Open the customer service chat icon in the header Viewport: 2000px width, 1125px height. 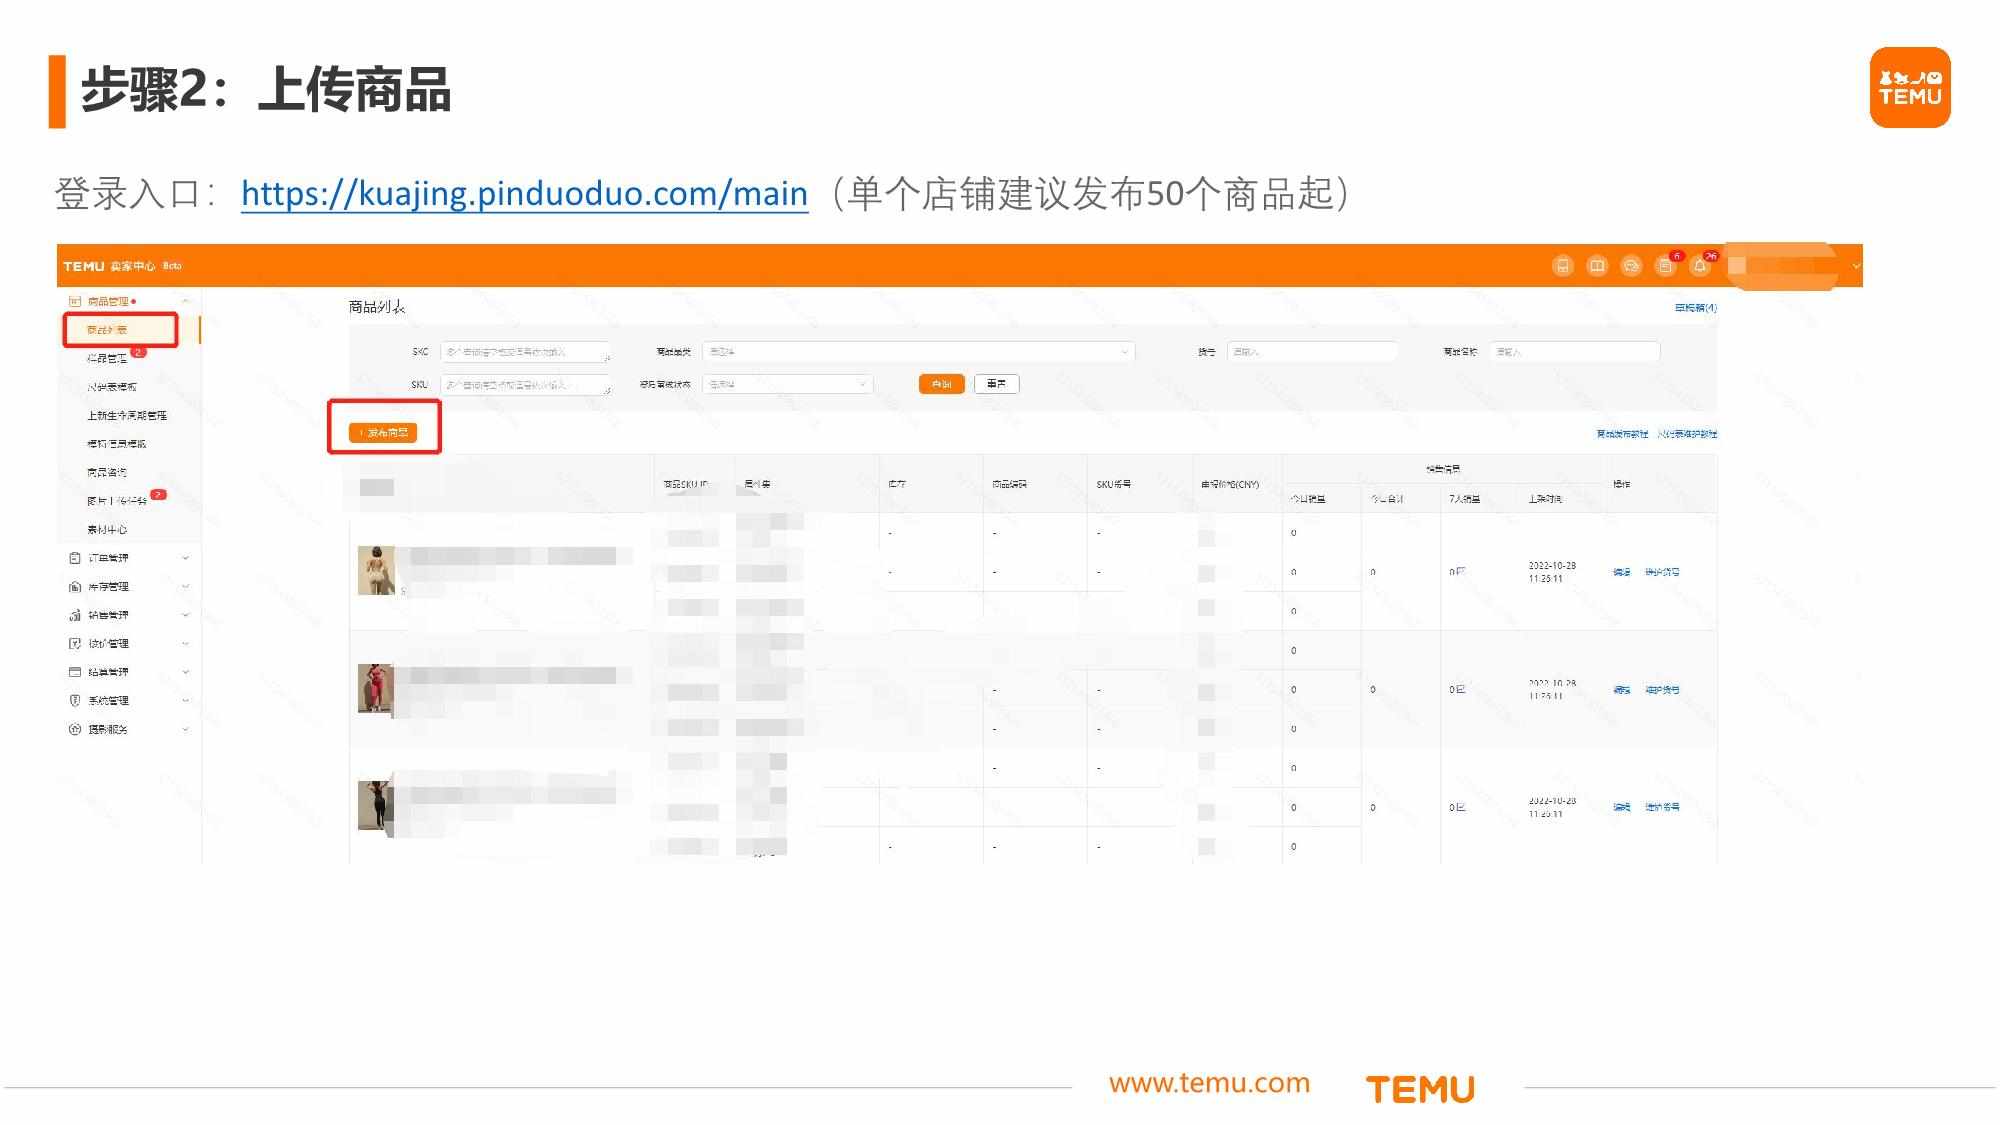click(x=1631, y=266)
